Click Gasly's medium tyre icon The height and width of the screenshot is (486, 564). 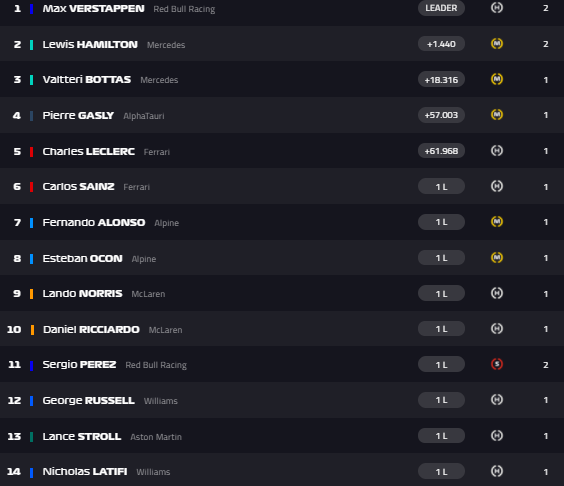(x=497, y=115)
